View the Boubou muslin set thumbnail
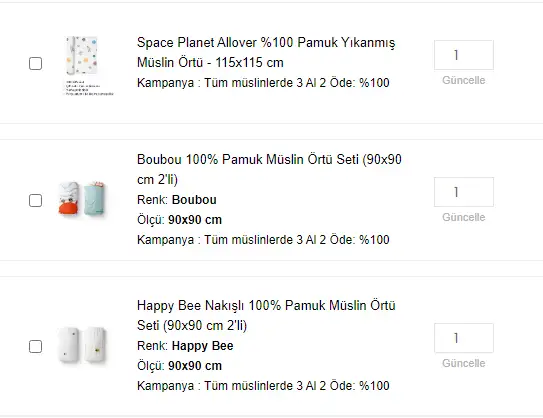Image resolution: width=543 pixels, height=418 pixels. coord(82,199)
